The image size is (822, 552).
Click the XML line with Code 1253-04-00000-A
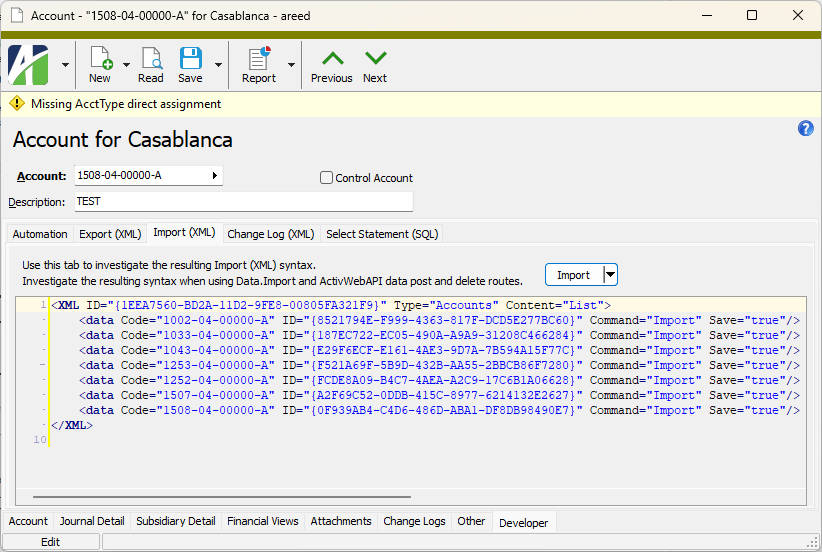click(x=439, y=365)
